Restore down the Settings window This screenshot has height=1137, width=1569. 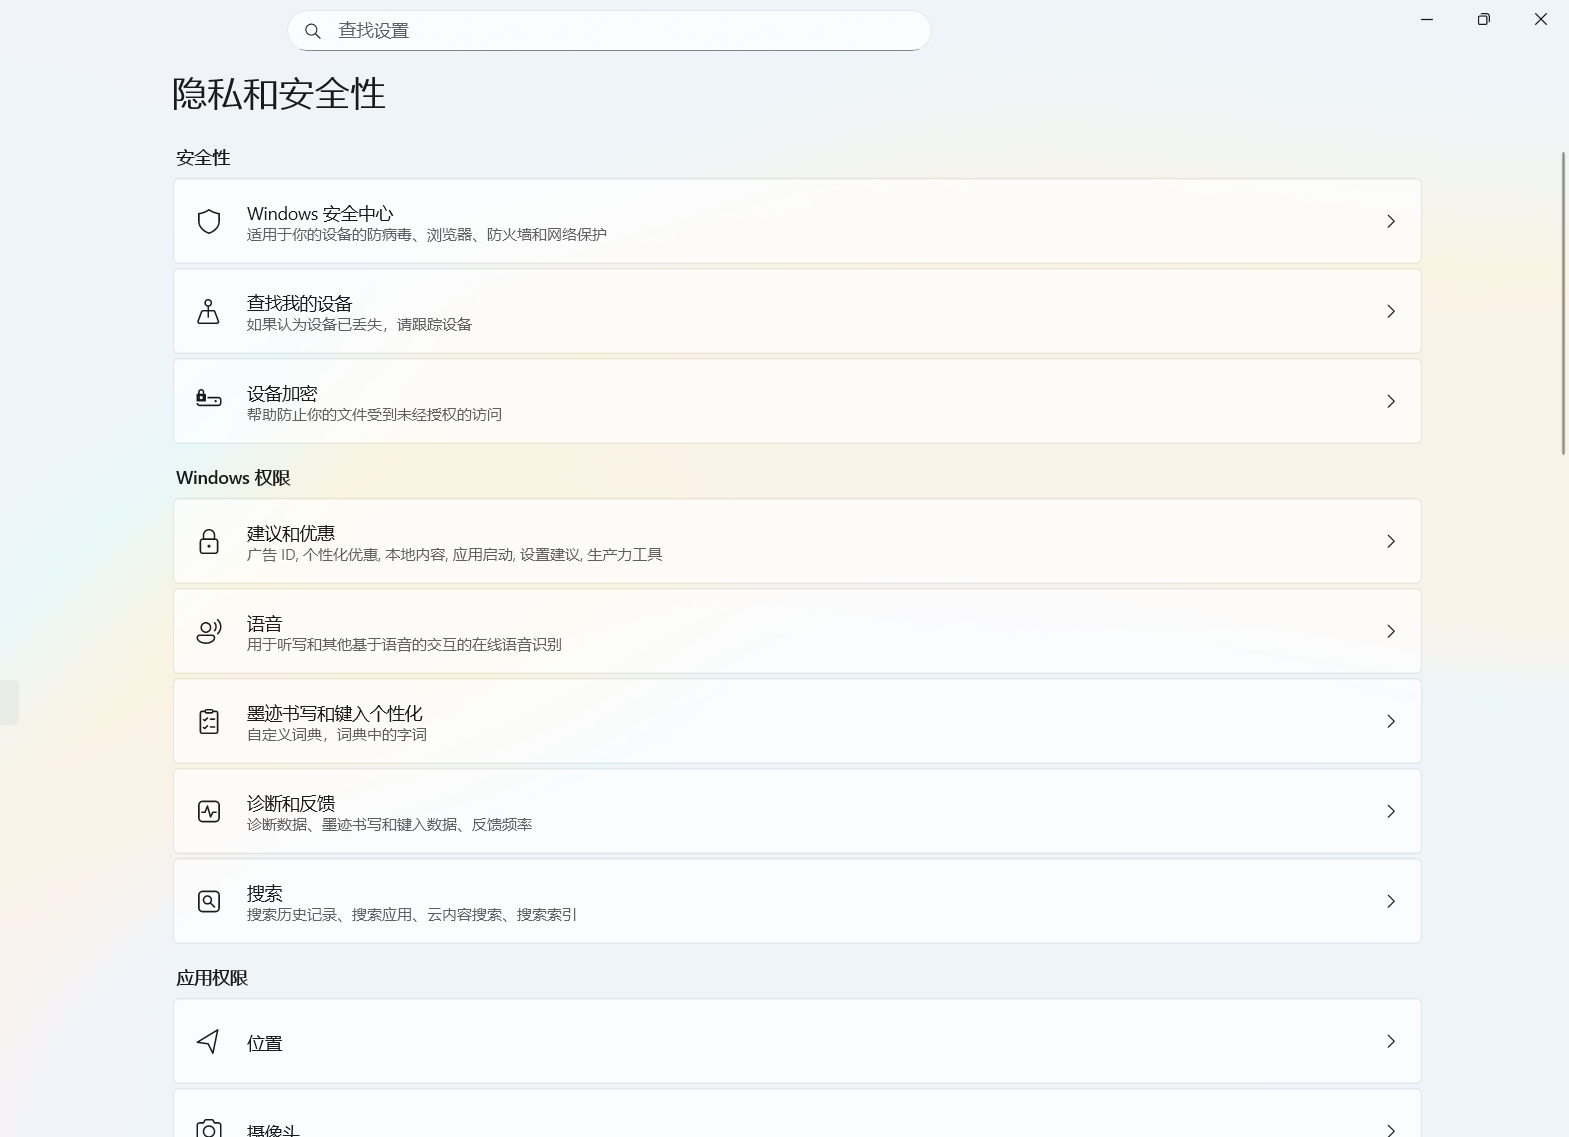click(1484, 20)
